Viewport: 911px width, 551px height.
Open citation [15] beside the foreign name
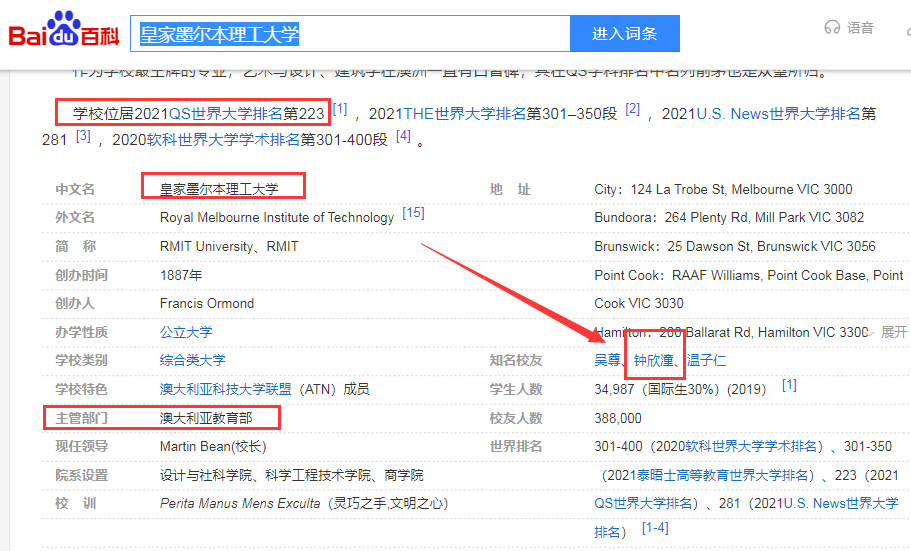(414, 213)
